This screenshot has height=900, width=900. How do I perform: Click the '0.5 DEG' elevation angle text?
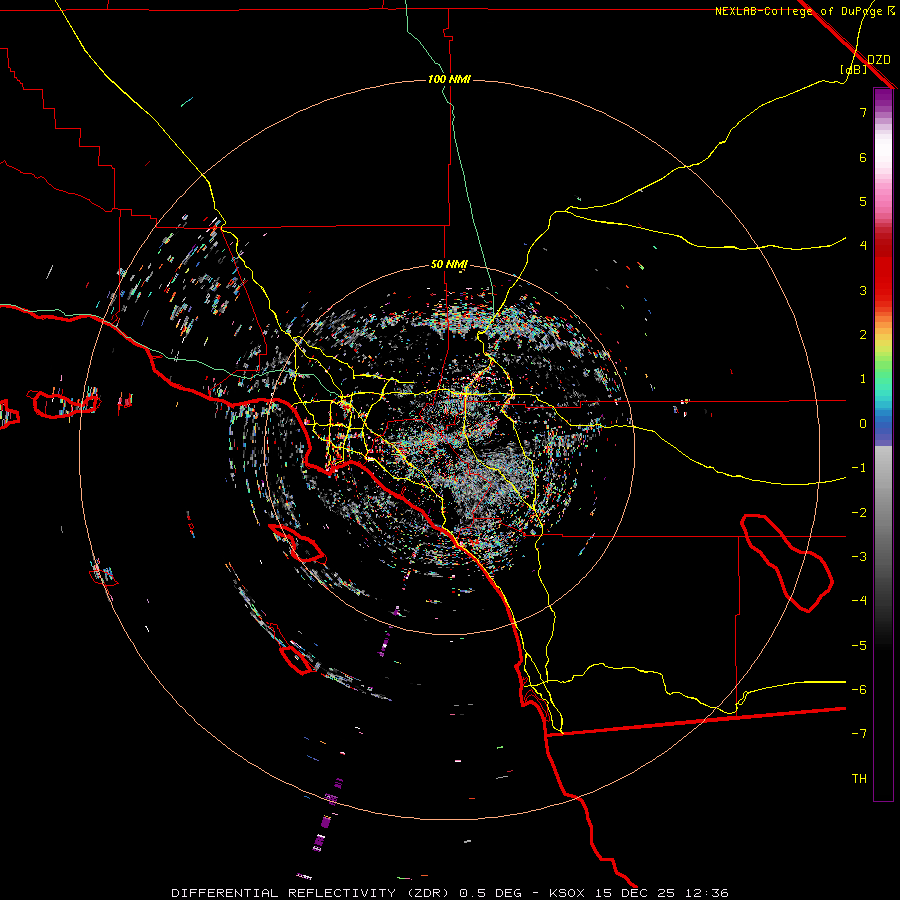[x=490, y=893]
